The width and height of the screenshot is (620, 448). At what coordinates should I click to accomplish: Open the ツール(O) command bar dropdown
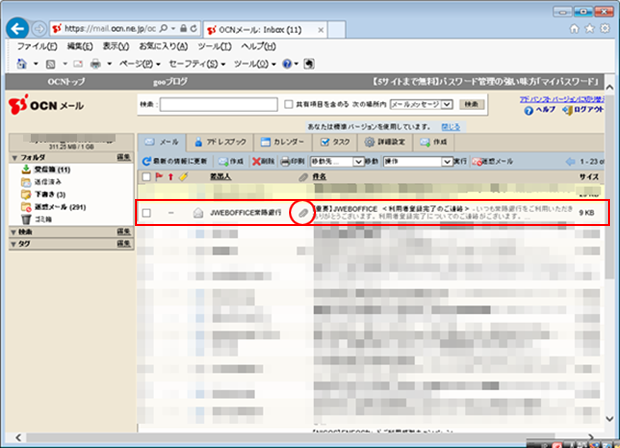[x=255, y=64]
